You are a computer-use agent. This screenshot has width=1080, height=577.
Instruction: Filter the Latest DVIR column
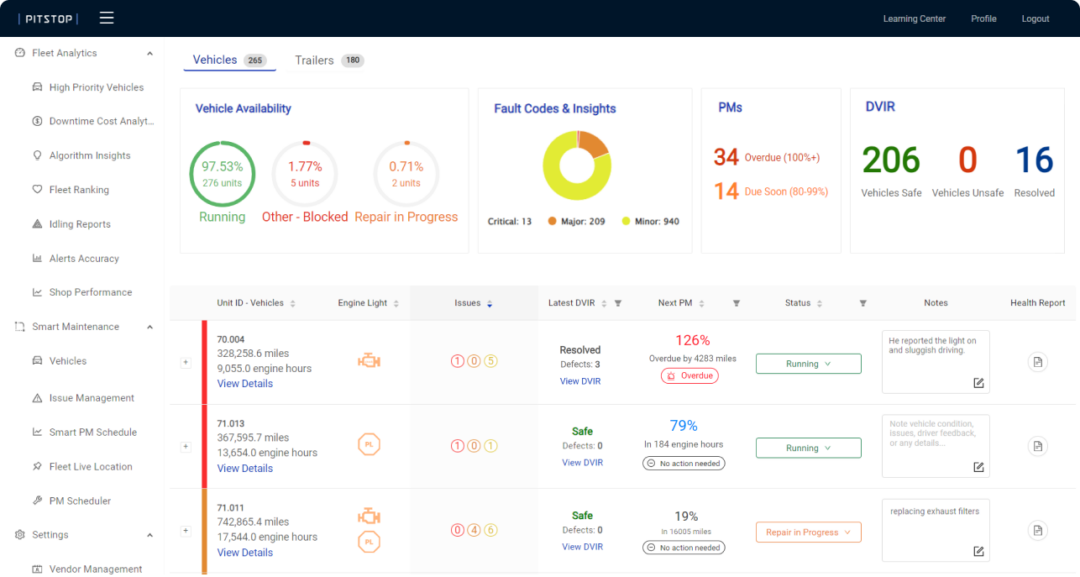pos(617,303)
